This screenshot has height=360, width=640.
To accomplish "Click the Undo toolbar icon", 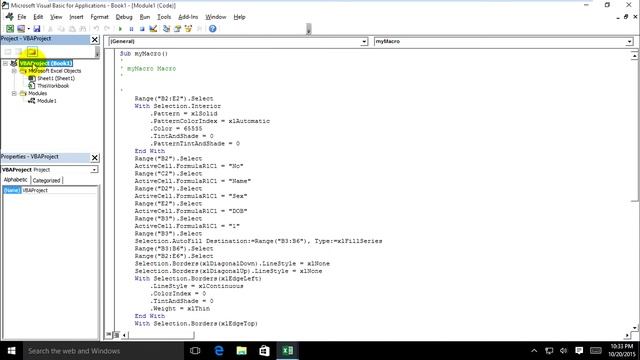I will tap(96, 29).
